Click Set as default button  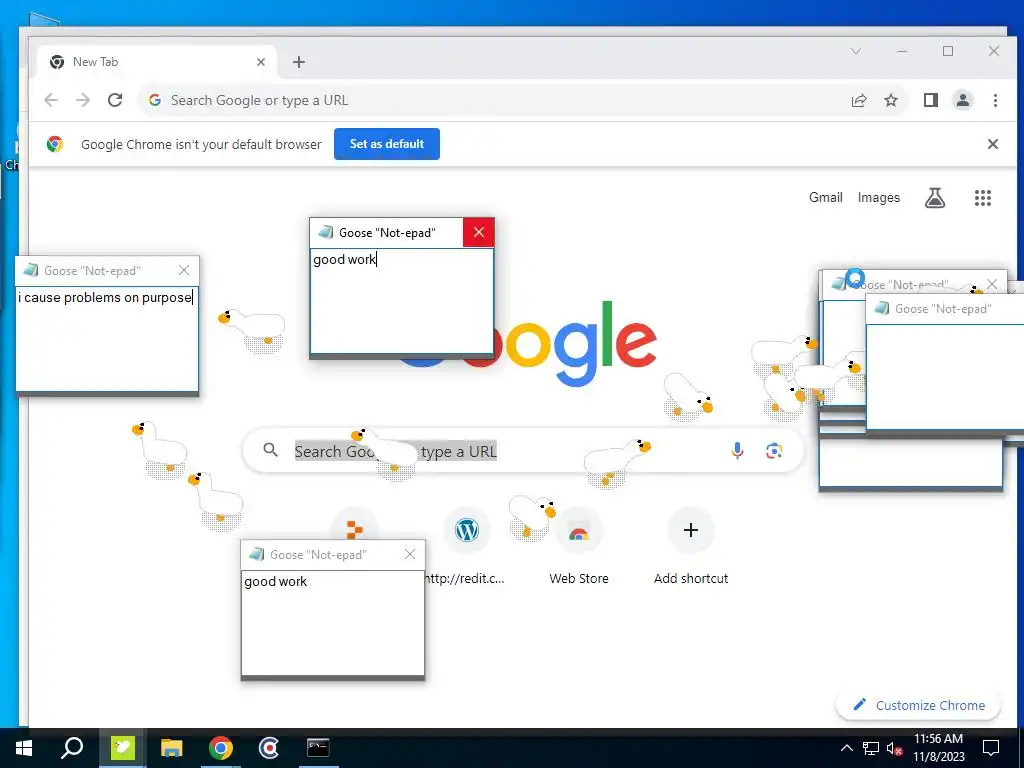(x=387, y=144)
